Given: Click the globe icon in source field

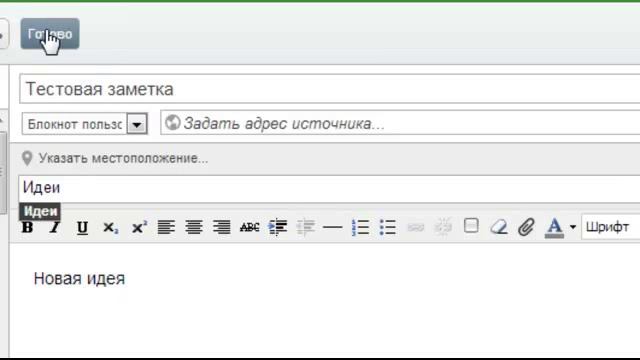Looking at the screenshot, I should click(x=173, y=122).
